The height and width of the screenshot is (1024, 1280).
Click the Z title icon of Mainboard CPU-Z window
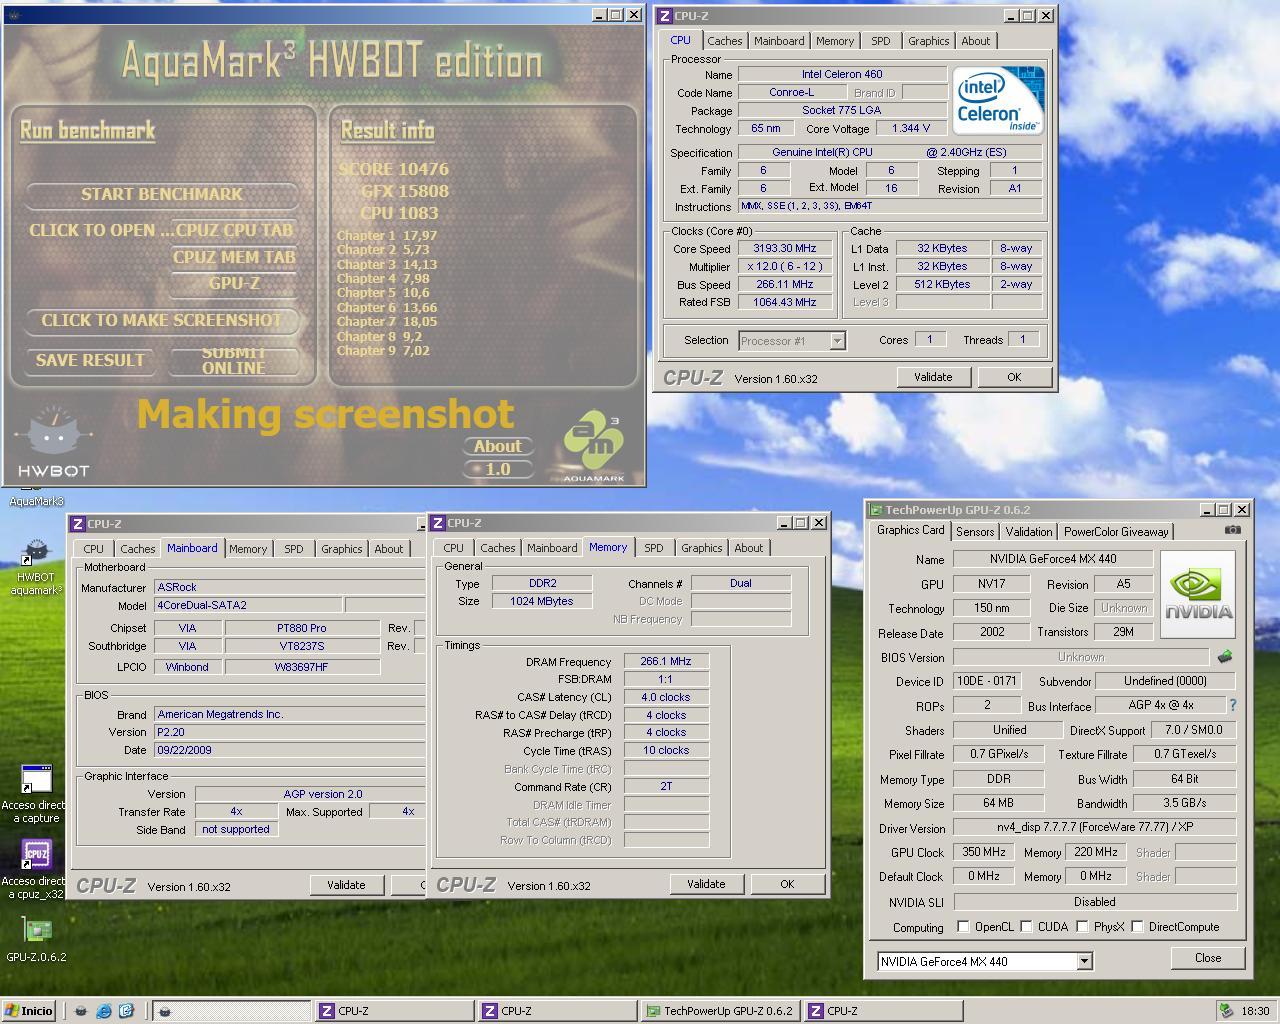pyautogui.click(x=78, y=524)
